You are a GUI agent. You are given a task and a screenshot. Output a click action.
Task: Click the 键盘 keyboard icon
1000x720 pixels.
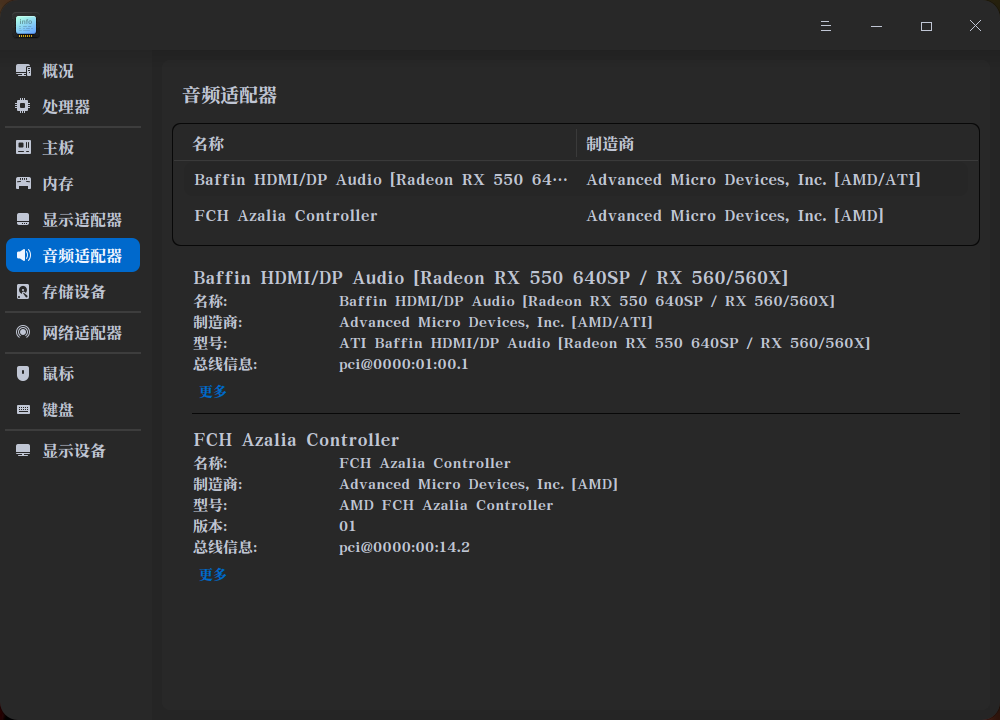pos(24,409)
